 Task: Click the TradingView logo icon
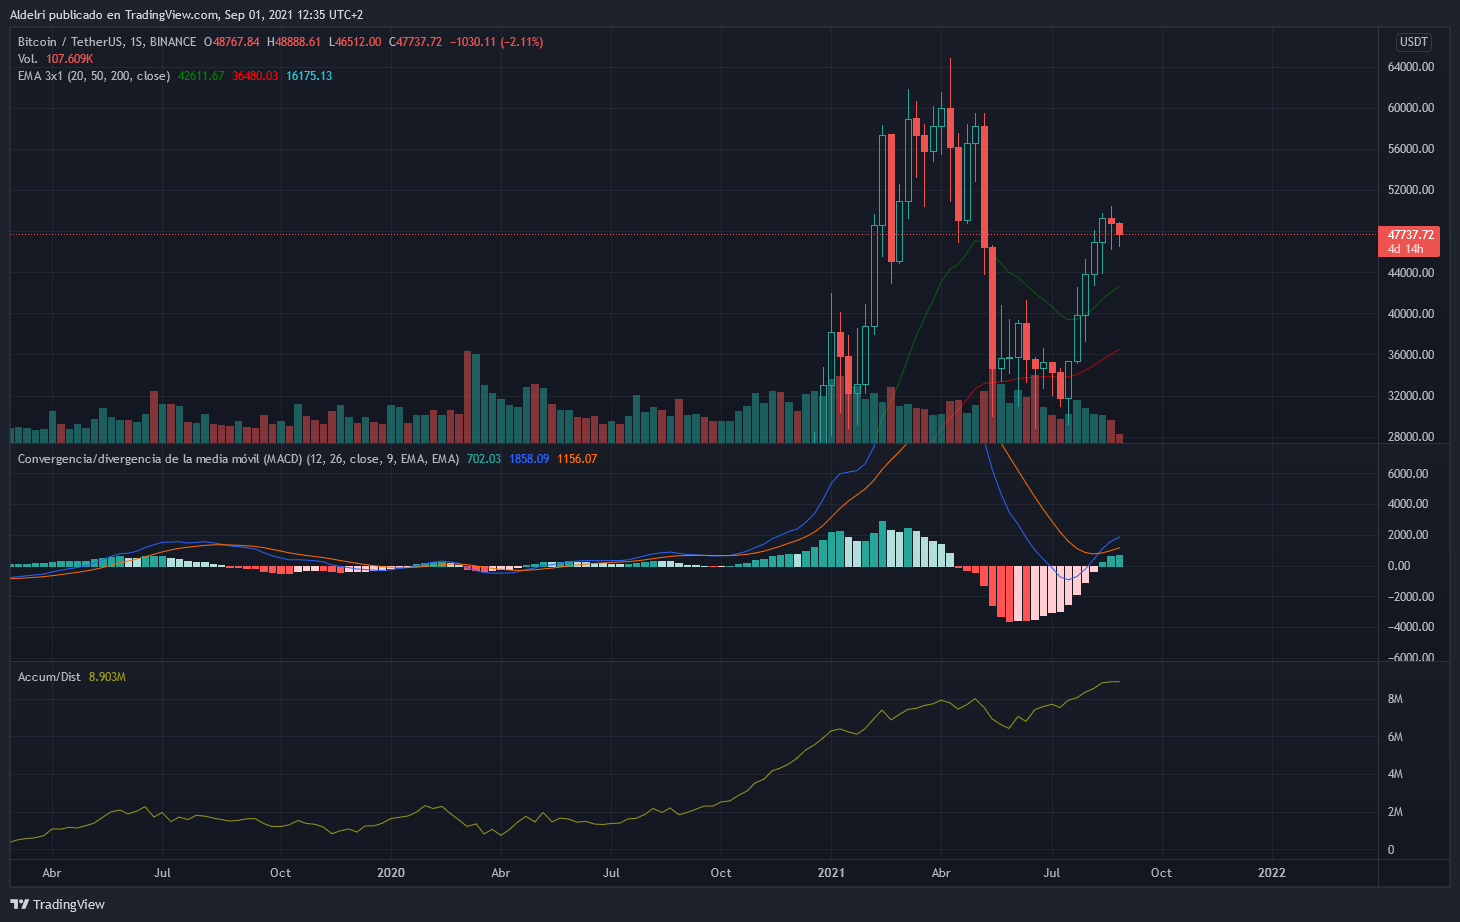19,904
